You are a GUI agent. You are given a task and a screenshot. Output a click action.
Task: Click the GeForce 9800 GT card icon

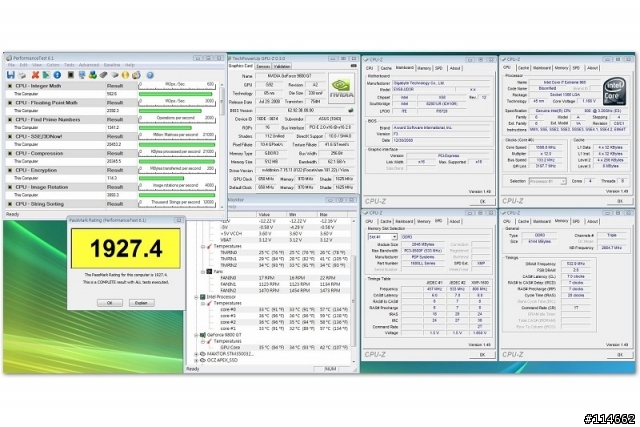[x=202, y=335]
